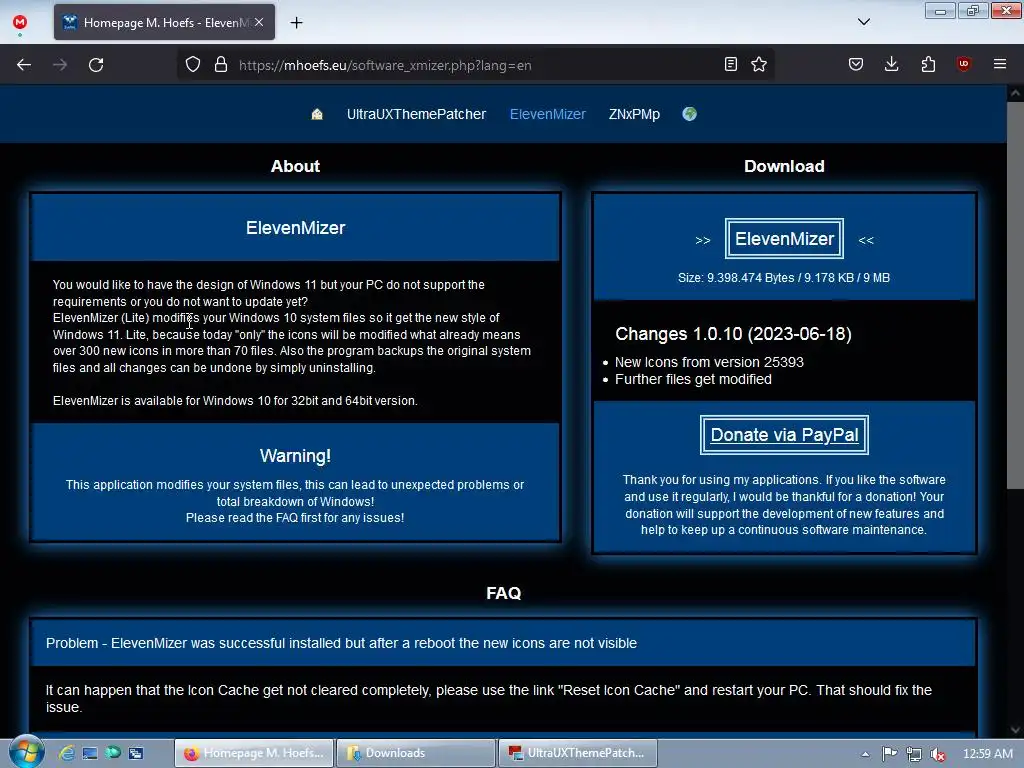Show hidden system tray icons
Viewport: 1024px width, 768px height.
[865, 754]
